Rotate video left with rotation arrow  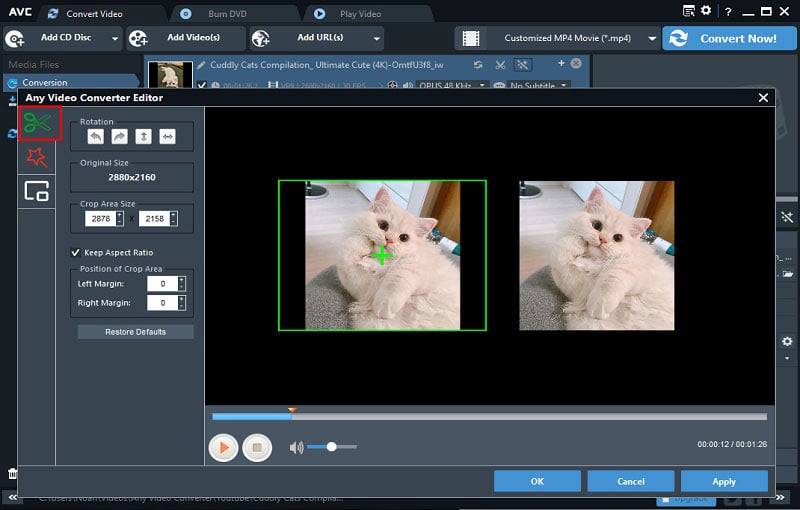(95, 137)
